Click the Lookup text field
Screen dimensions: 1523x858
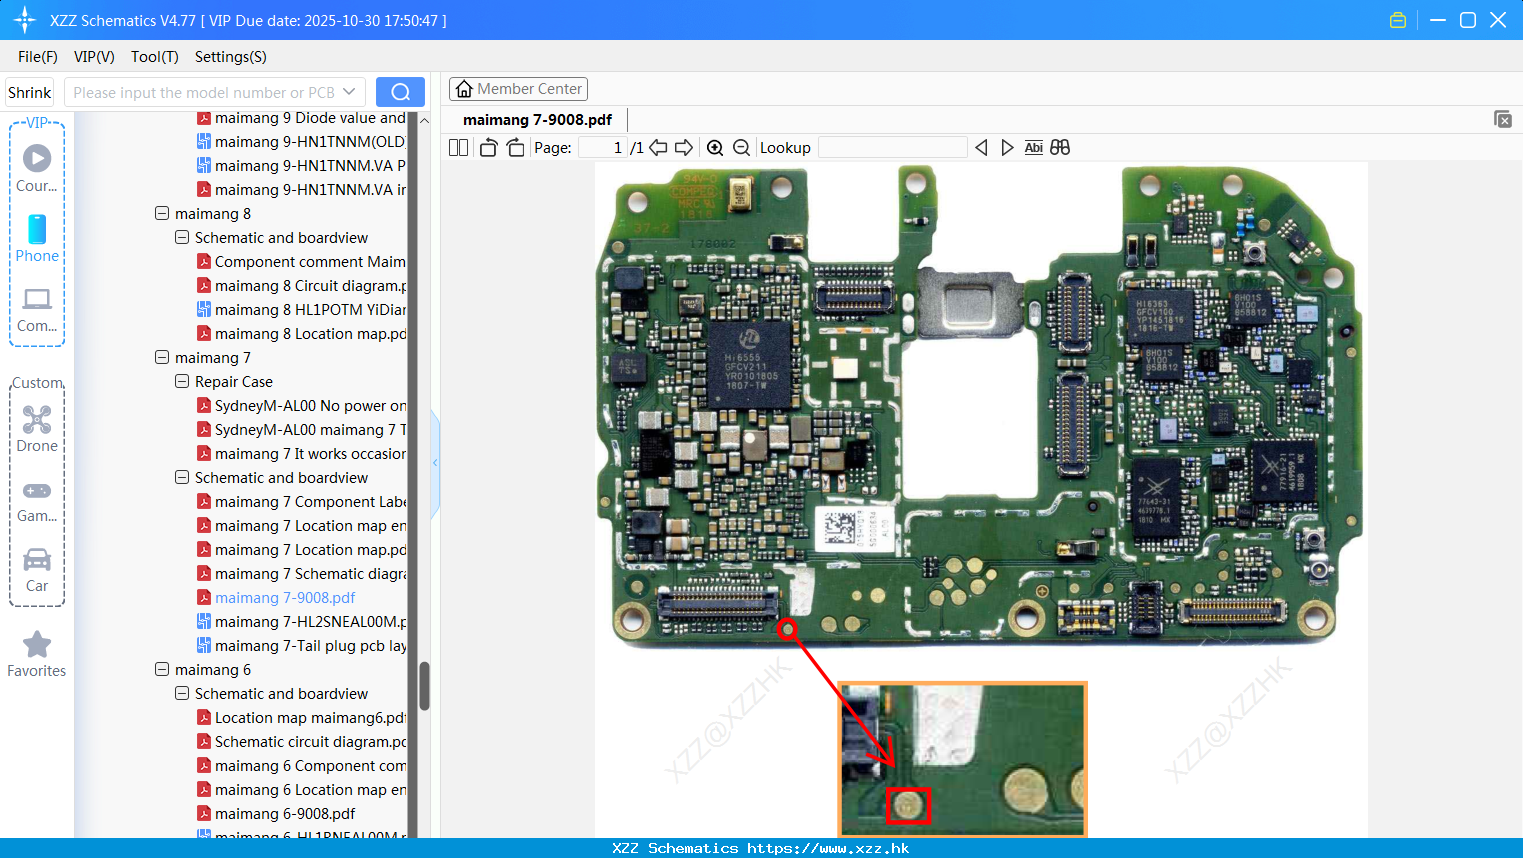click(x=892, y=147)
